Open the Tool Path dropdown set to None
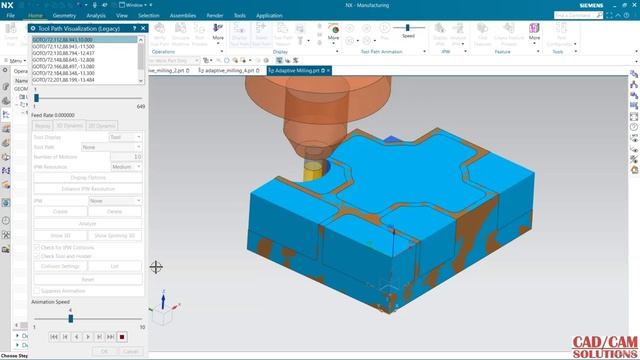Screen dimensions: 640x360 pyautogui.click(x=111, y=147)
